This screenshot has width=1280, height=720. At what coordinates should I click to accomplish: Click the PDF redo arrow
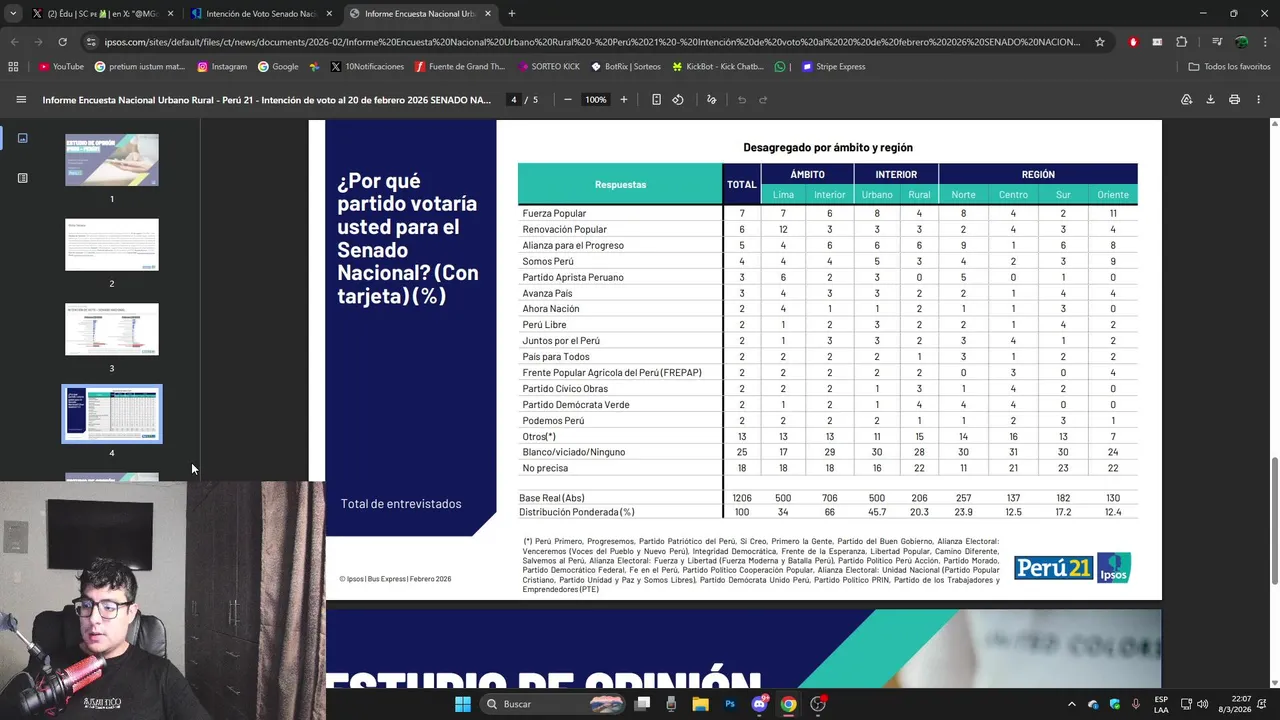[763, 100]
